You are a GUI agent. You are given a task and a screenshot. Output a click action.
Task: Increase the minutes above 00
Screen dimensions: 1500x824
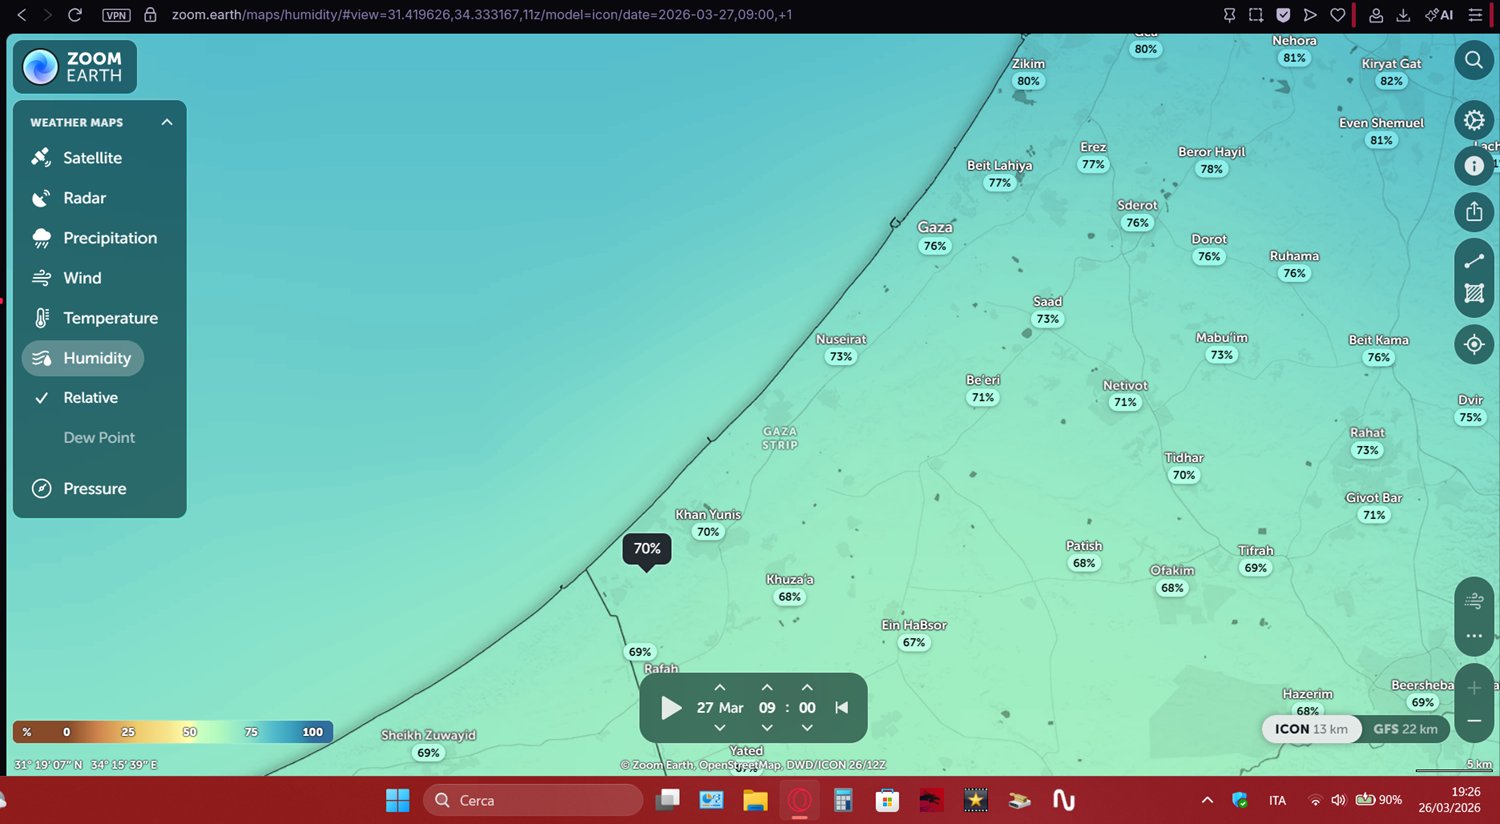(x=807, y=688)
